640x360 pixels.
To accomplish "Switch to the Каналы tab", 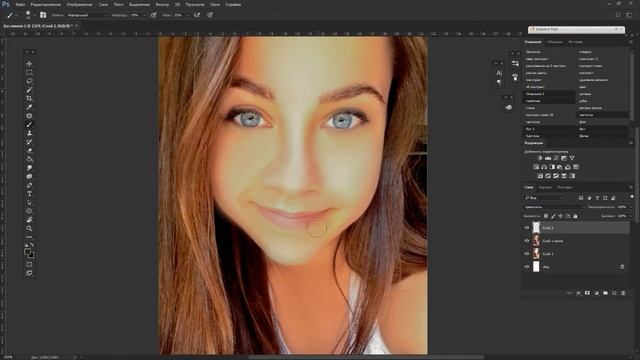I will pos(545,187).
